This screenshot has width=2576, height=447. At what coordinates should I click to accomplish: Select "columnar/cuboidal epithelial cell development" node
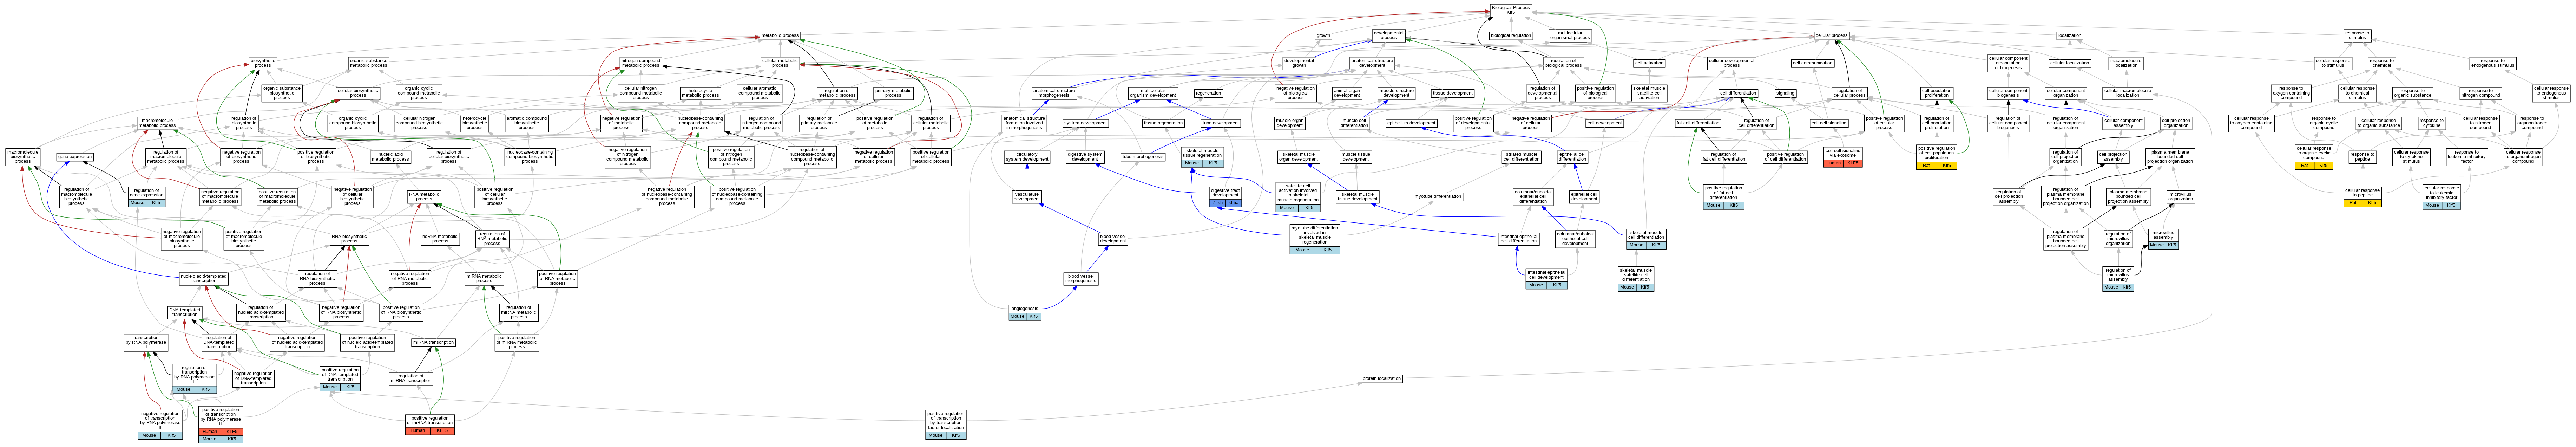click(x=1575, y=239)
